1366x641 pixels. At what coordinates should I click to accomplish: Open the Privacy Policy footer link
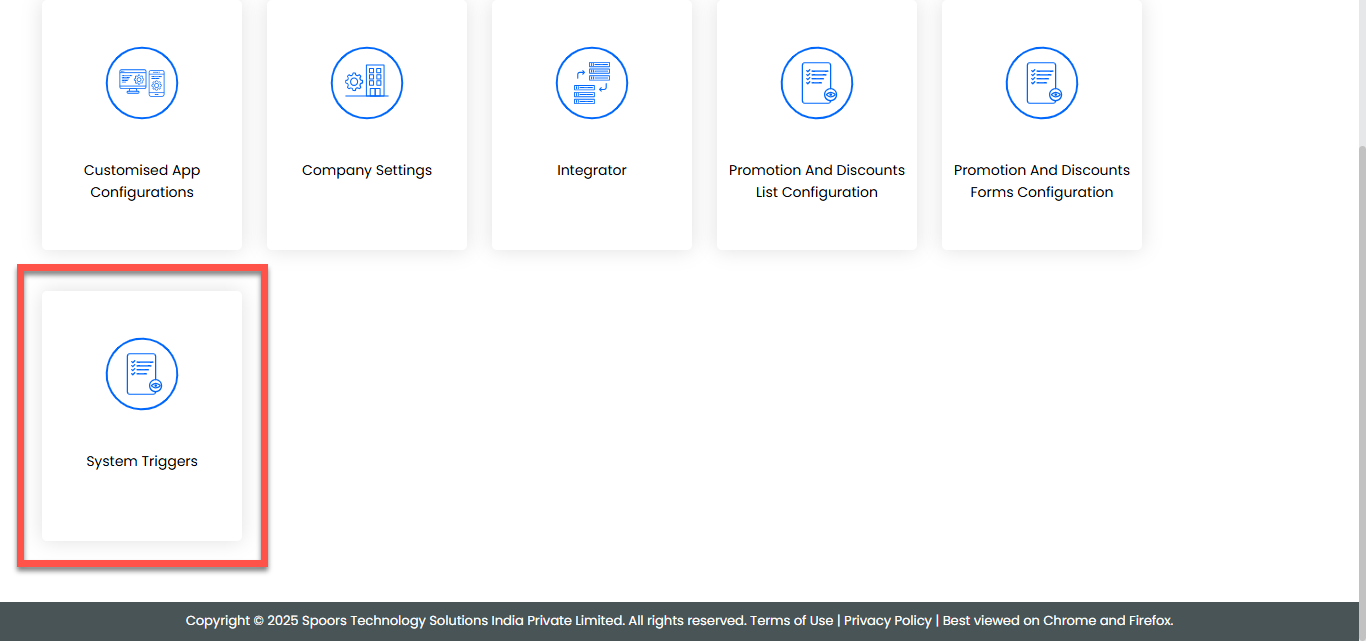887,620
